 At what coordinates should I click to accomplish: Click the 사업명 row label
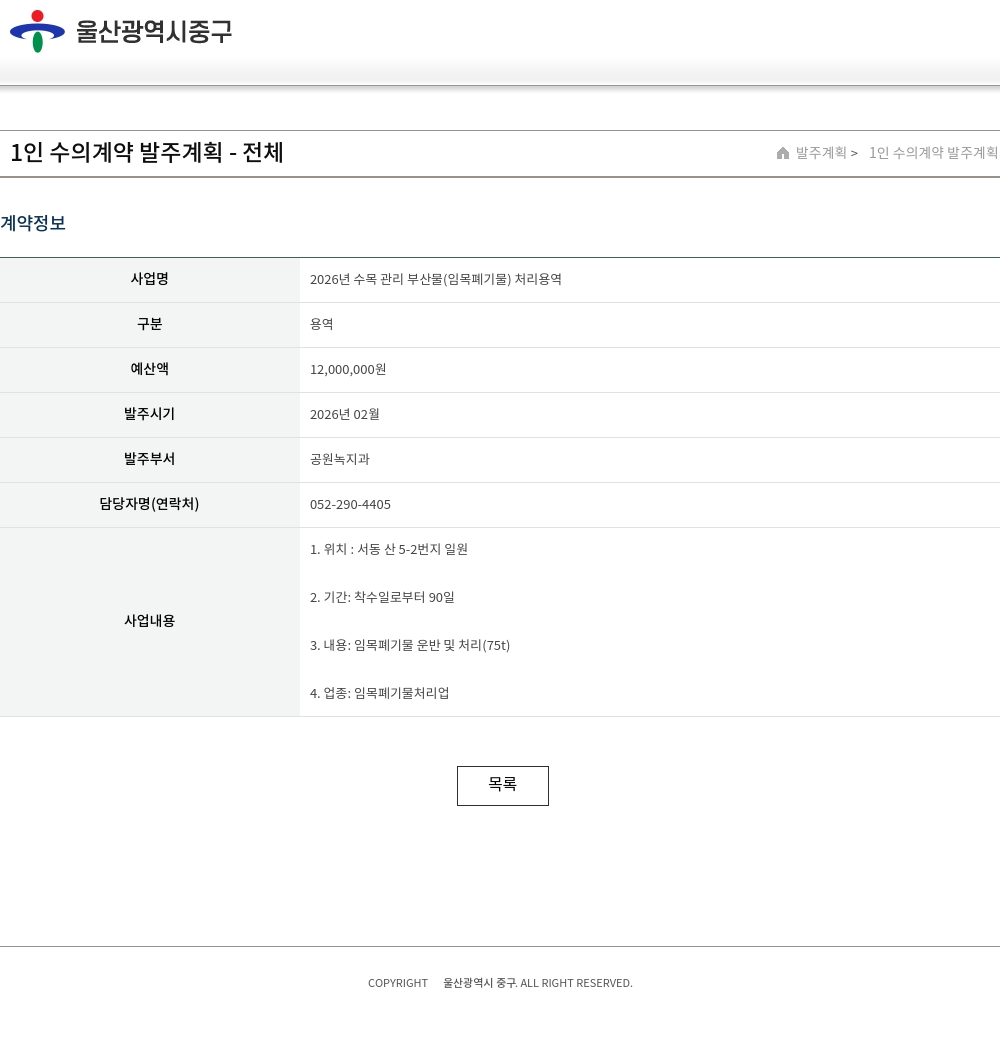coord(150,279)
